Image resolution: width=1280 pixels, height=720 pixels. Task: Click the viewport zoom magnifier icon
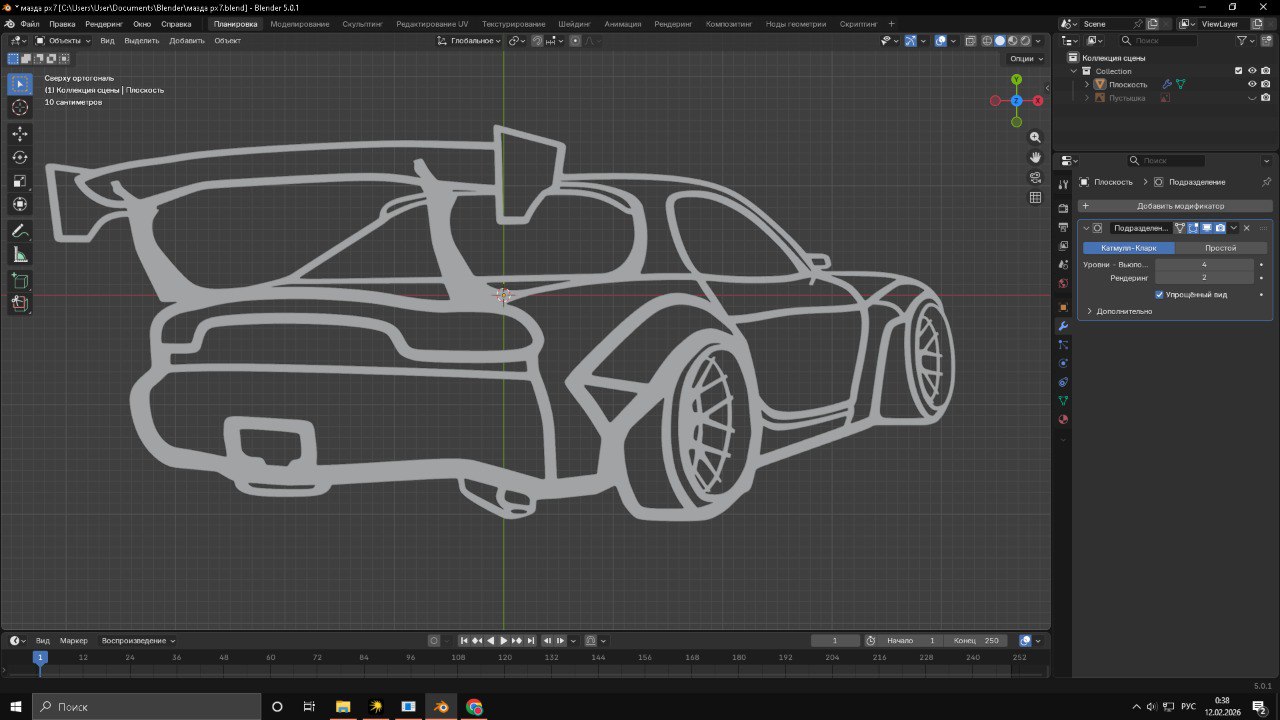pyautogui.click(x=1035, y=137)
